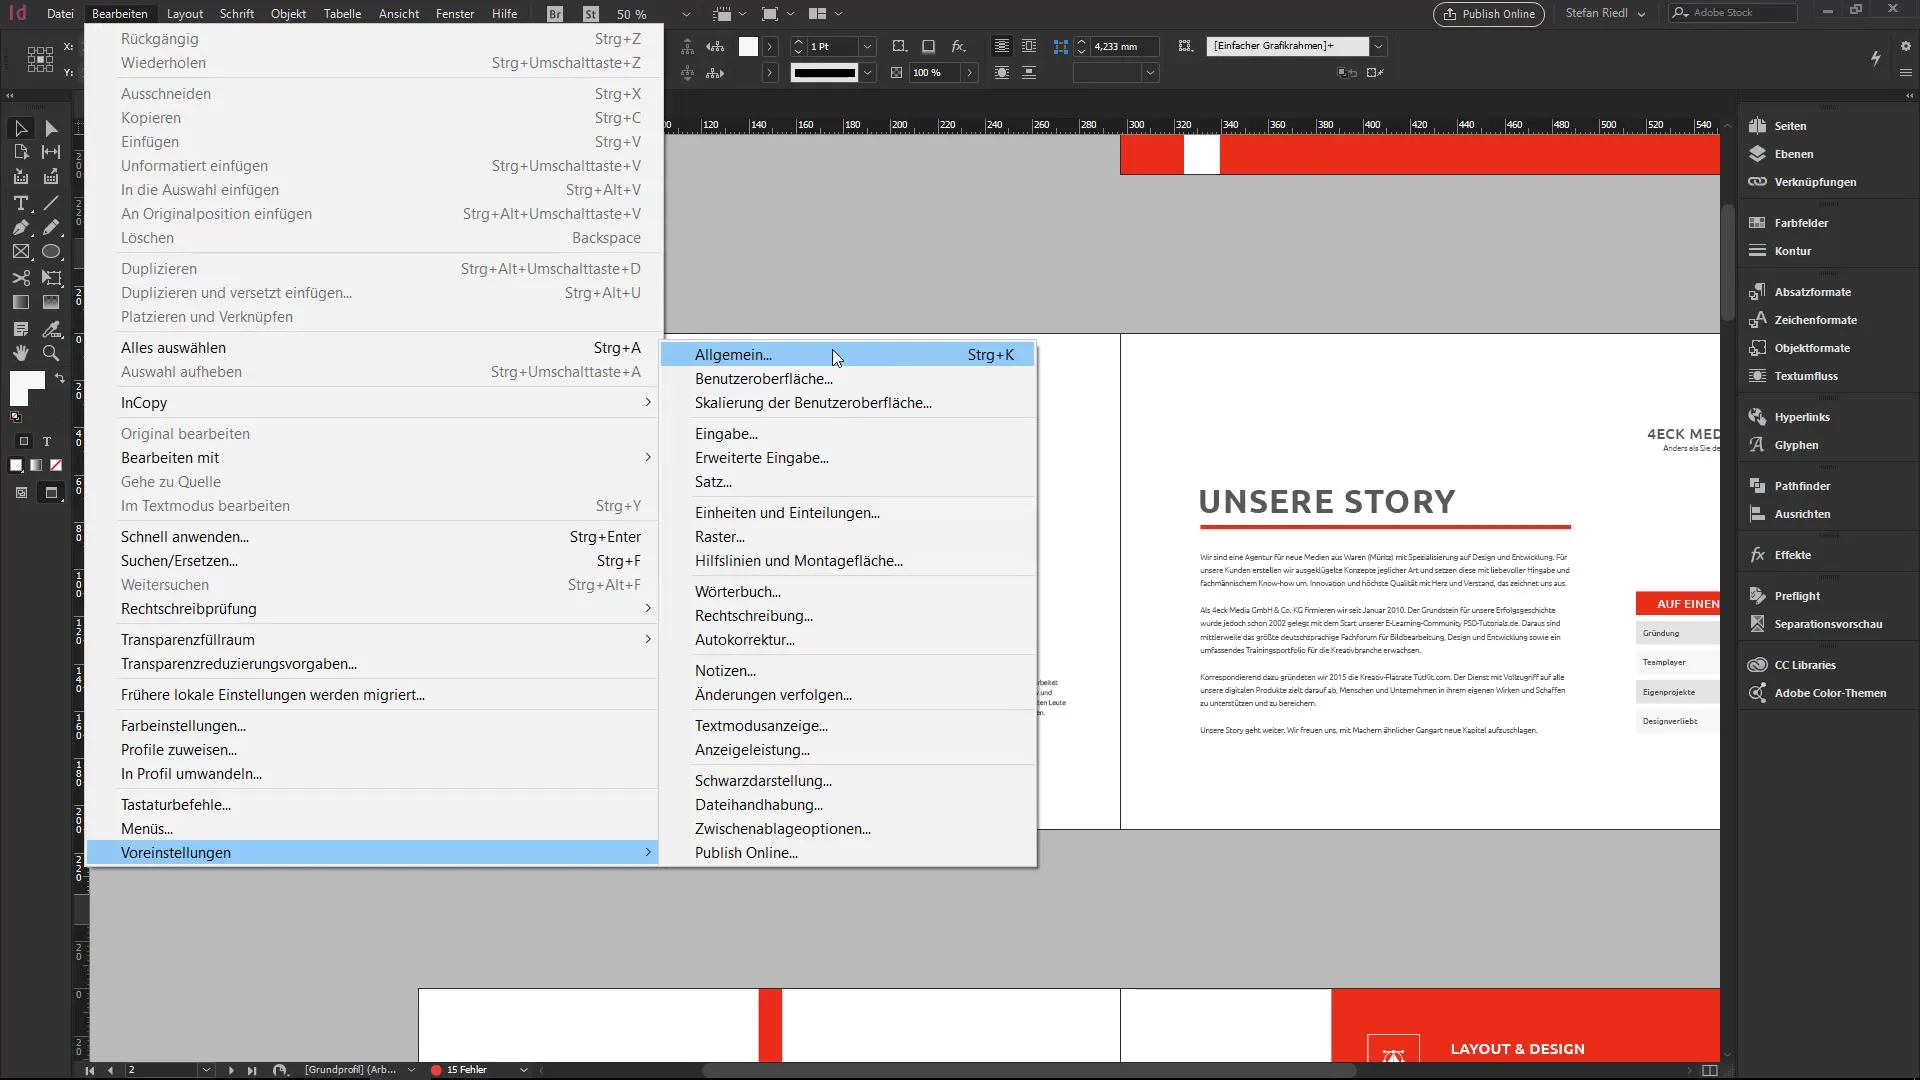Toggle wrap around bounding box
The width and height of the screenshot is (1920, 1080).
(1029, 46)
